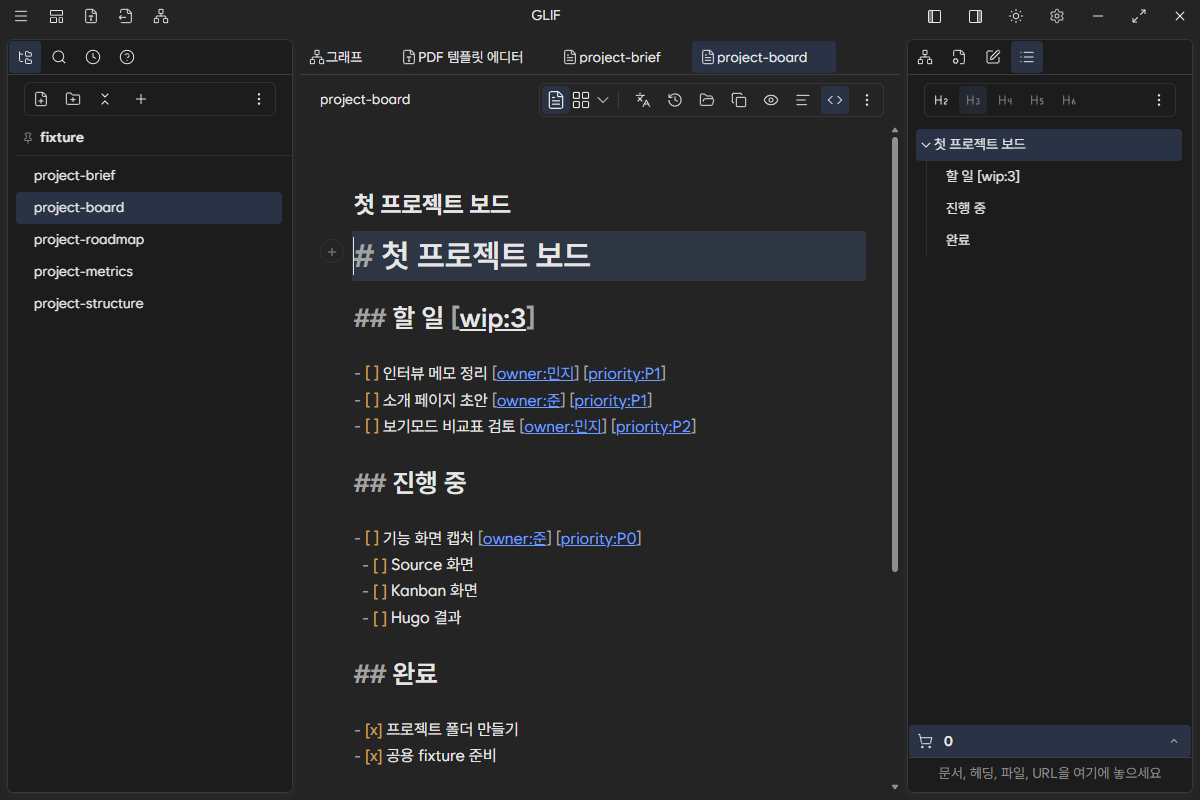Image resolution: width=1200 pixels, height=800 pixels.
Task: Click the plus icon in the sidebar toolbar
Action: (x=141, y=99)
